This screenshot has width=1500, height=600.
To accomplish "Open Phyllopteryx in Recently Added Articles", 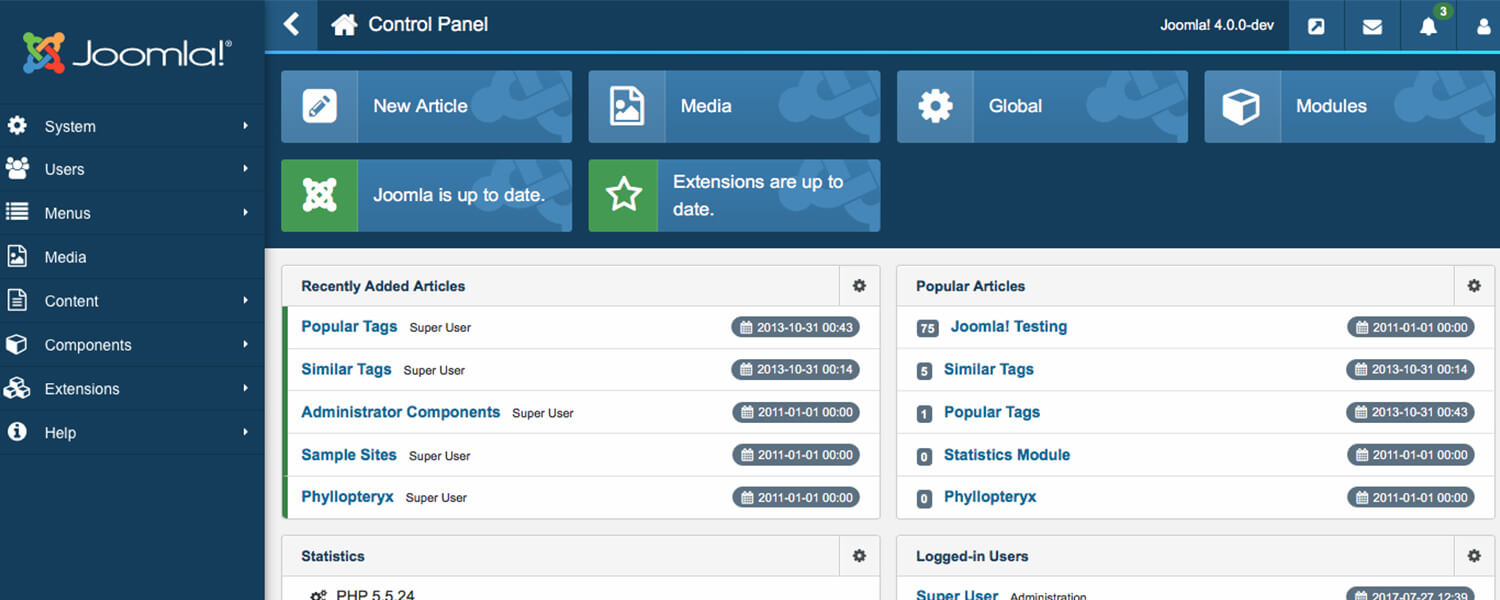I will (347, 497).
